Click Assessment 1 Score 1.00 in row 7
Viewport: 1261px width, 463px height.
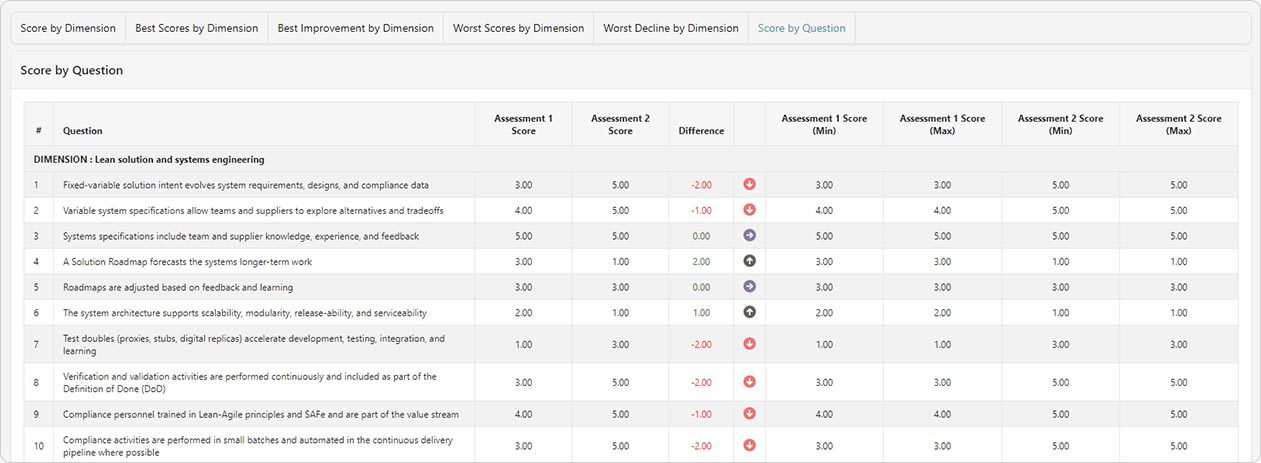point(523,345)
